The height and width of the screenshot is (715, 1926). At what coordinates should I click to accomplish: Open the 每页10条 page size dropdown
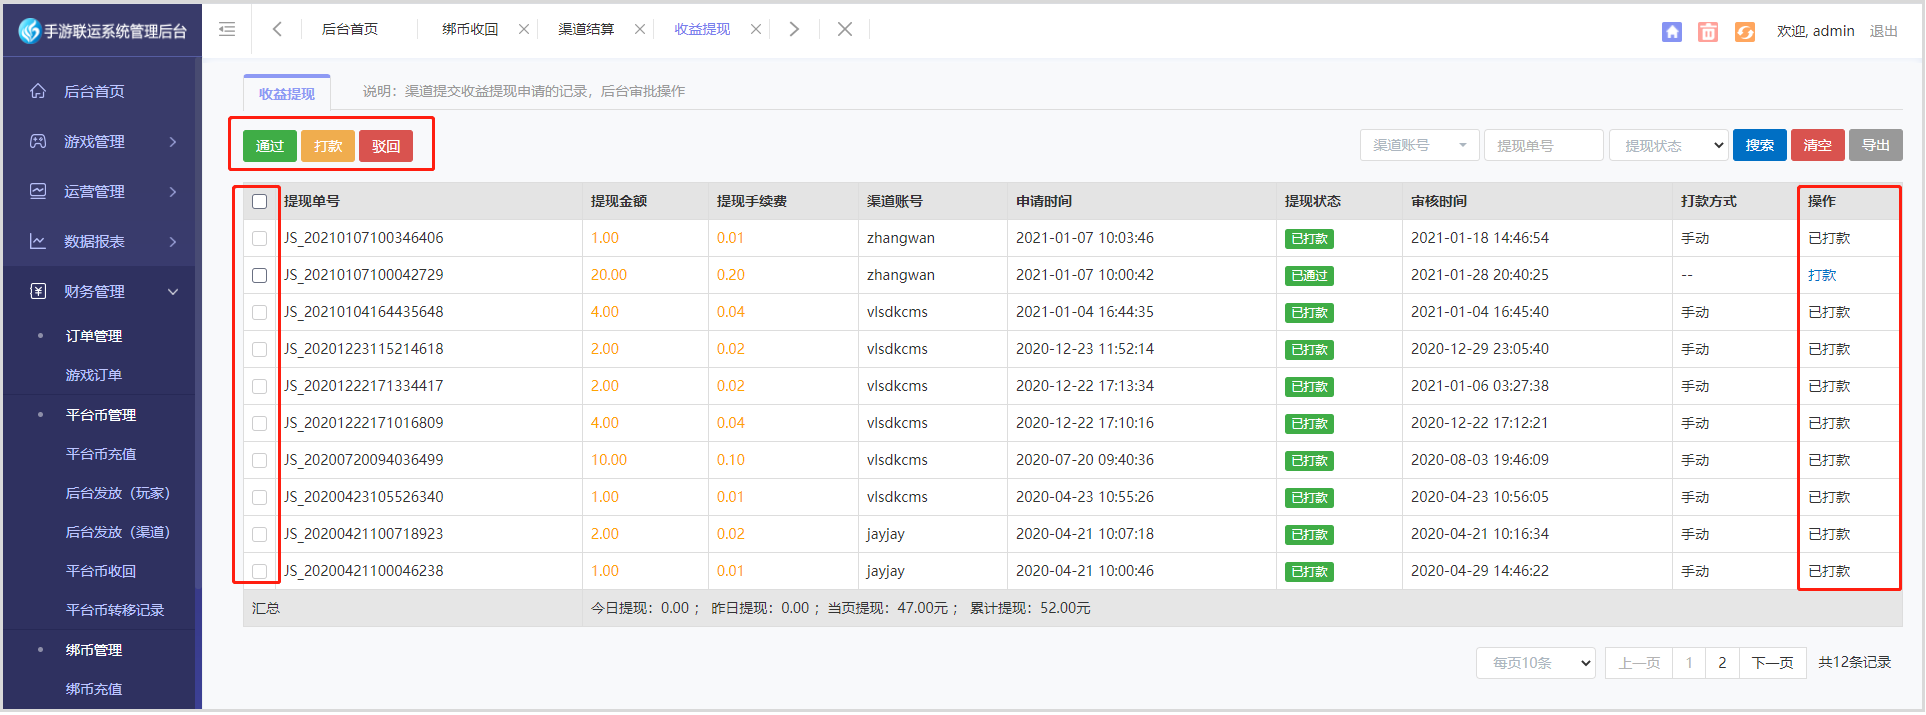point(1536,663)
